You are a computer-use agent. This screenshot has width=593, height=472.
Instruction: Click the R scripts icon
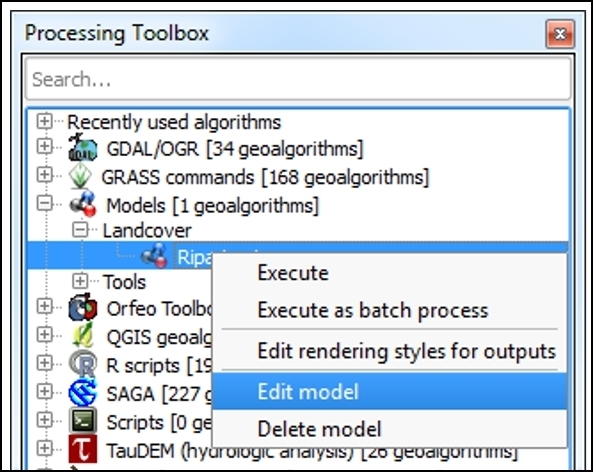(83, 364)
